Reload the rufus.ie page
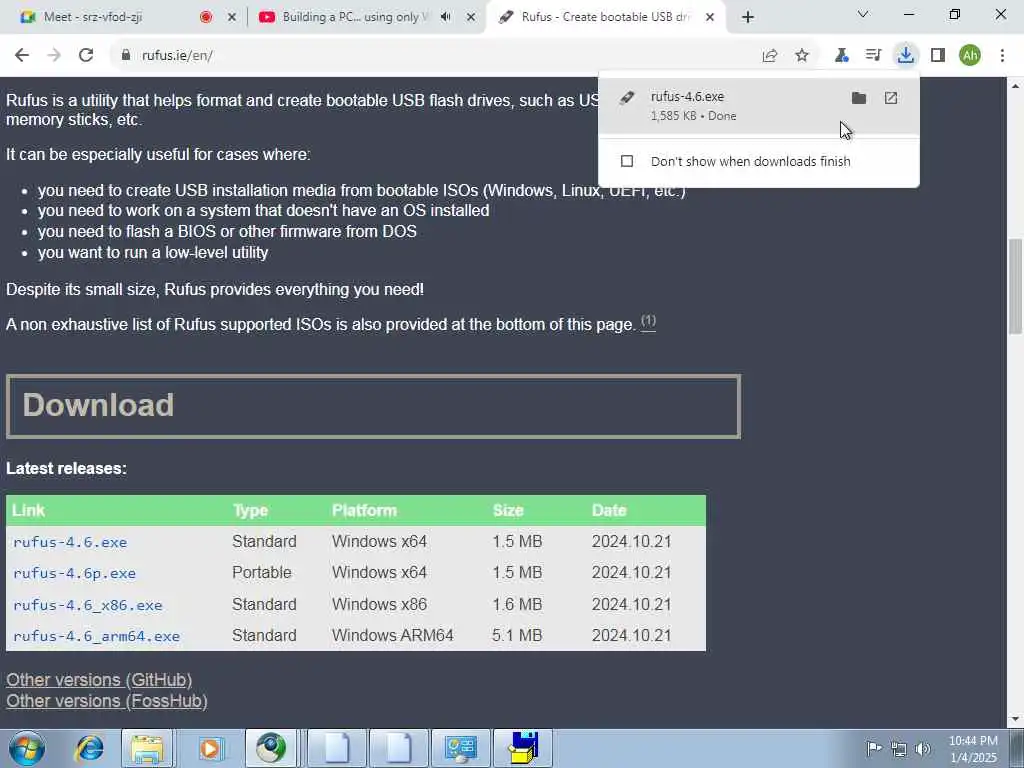This screenshot has width=1024, height=768. [86, 56]
